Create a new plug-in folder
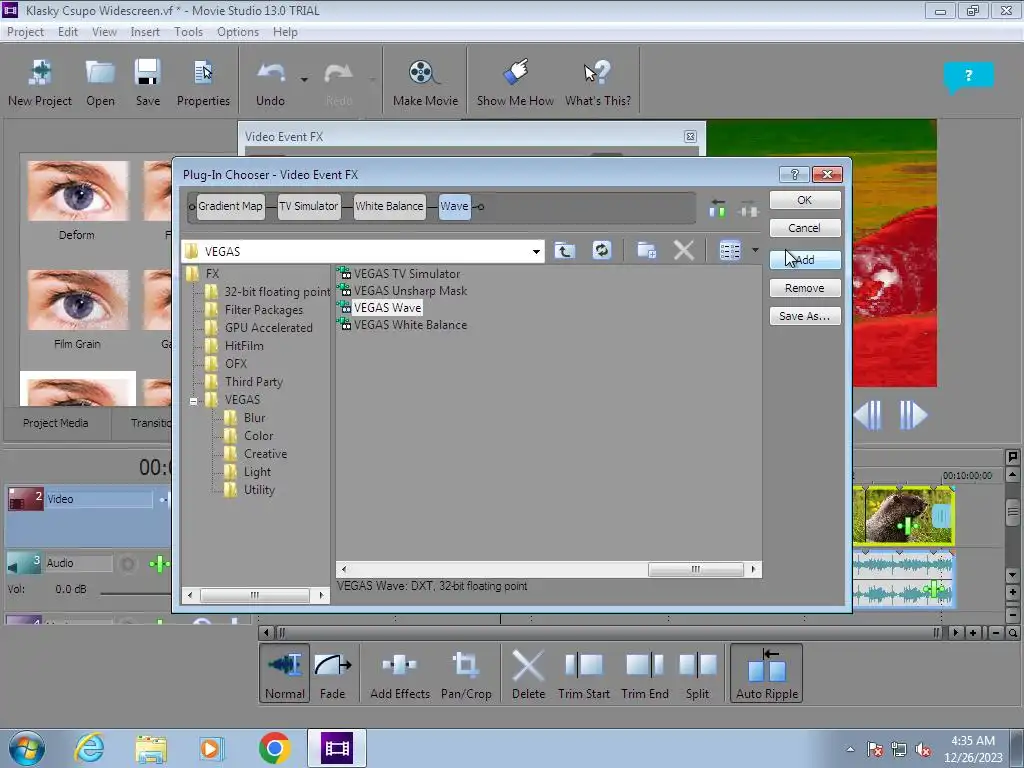This screenshot has height=768, width=1024. click(x=647, y=251)
